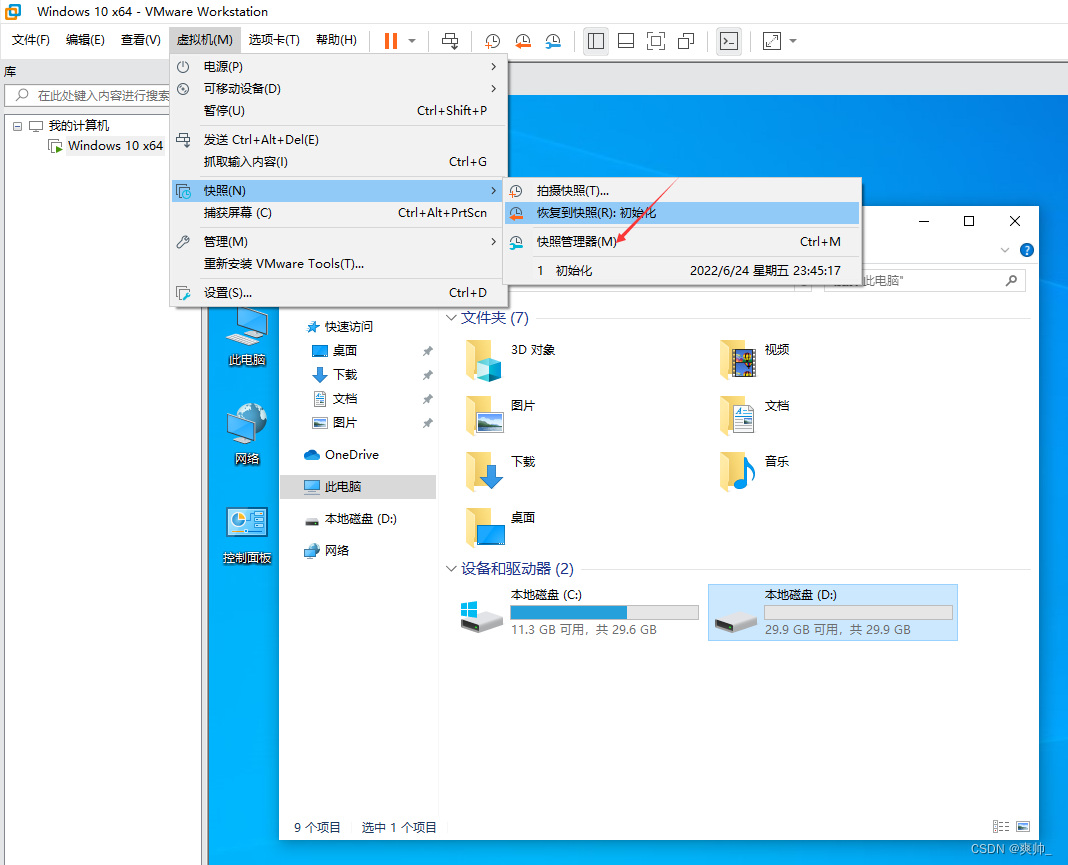
Task: Select the 图片 folder in the Explorer content area
Action: [x=501, y=415]
